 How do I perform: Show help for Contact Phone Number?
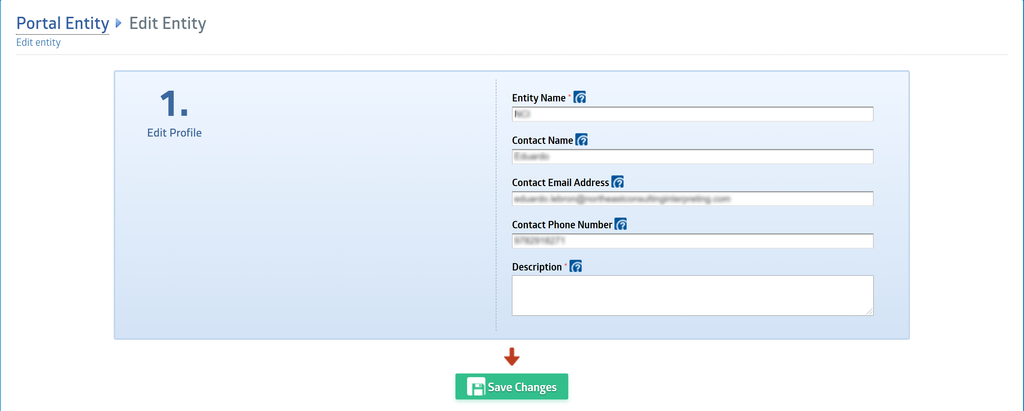pyautogui.click(x=620, y=225)
